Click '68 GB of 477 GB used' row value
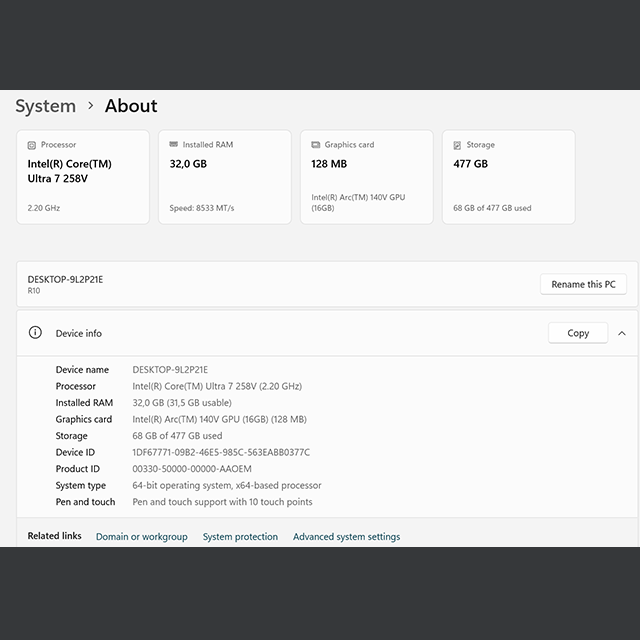 click(177, 436)
